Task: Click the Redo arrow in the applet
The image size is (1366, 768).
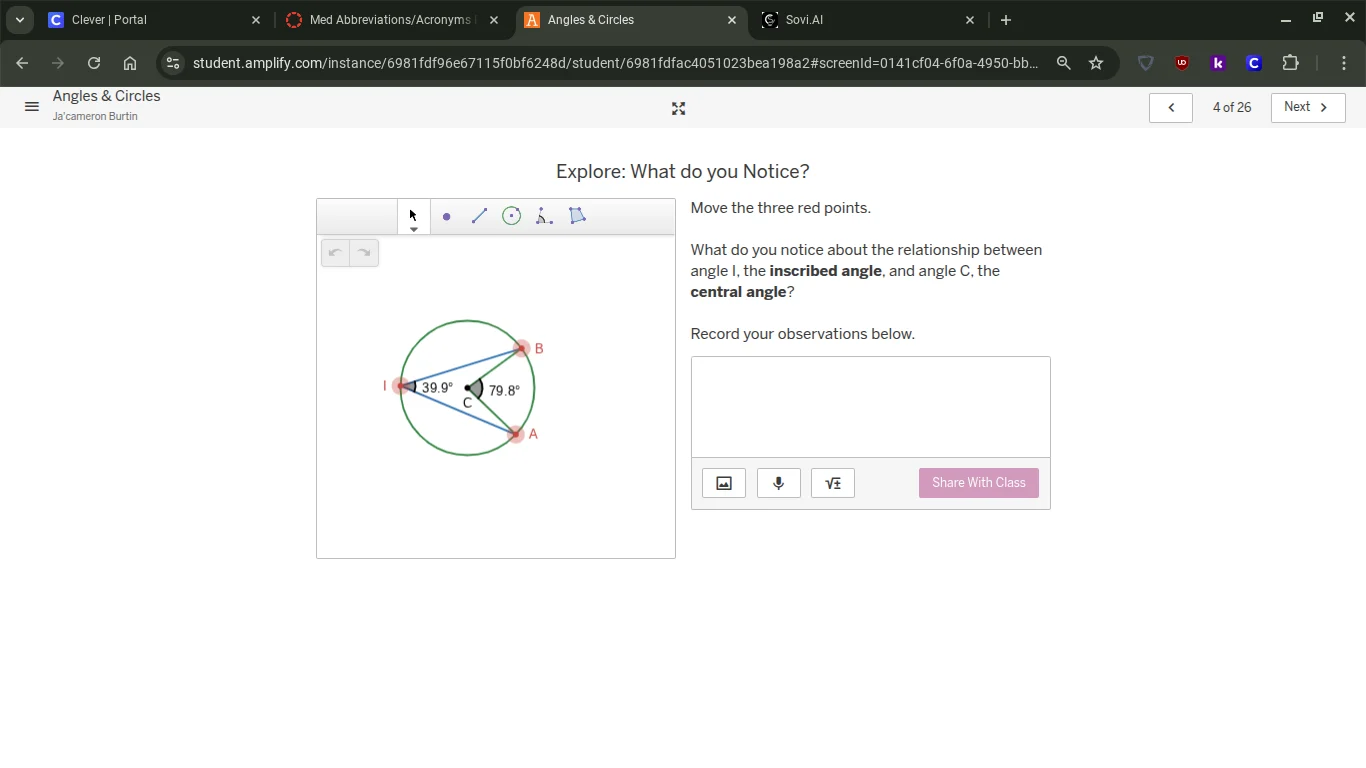Action: click(x=364, y=252)
